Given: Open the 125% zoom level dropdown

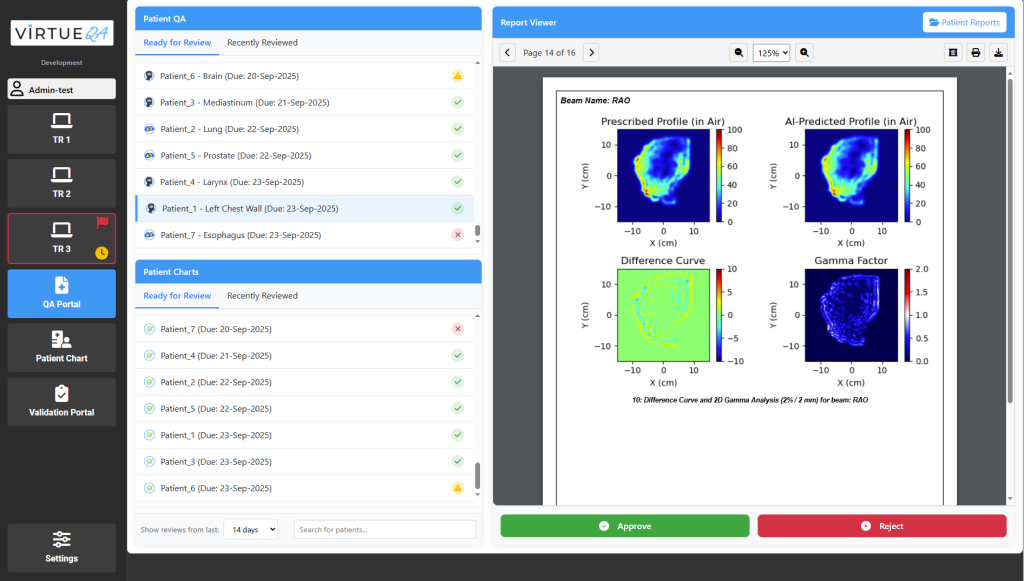Looking at the screenshot, I should tap(771, 52).
